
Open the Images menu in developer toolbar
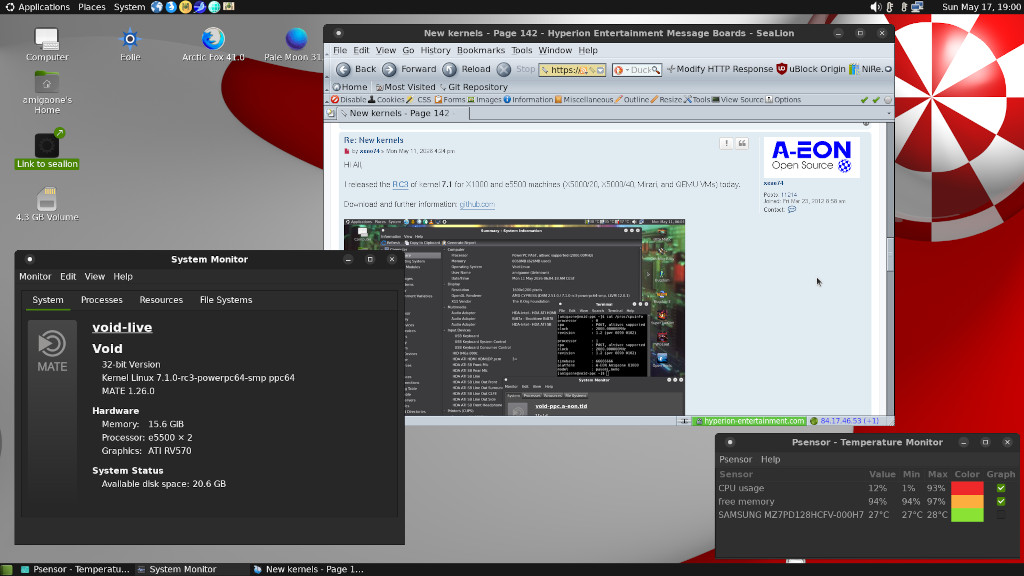coord(484,100)
